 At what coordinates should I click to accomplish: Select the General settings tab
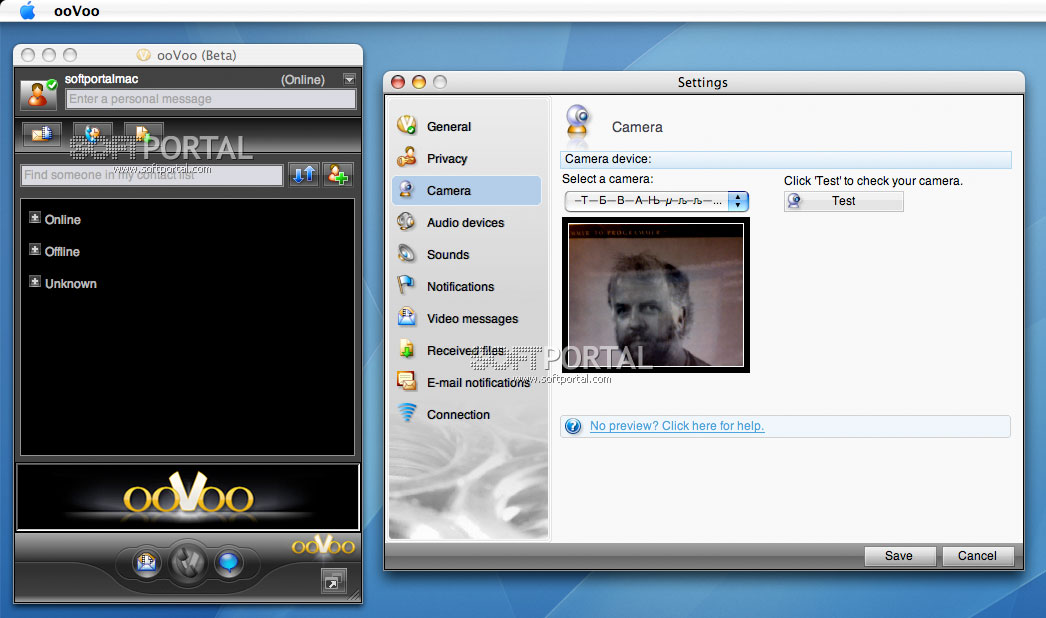point(466,126)
